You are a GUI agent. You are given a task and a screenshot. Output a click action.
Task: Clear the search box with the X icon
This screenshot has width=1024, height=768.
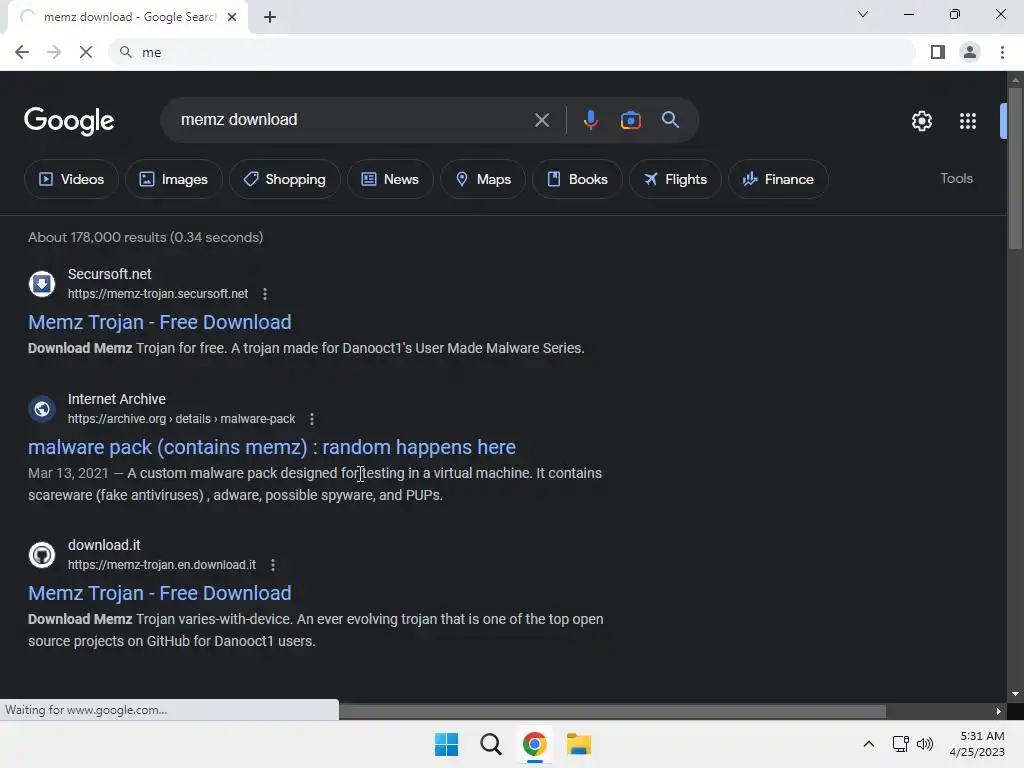pyautogui.click(x=541, y=120)
